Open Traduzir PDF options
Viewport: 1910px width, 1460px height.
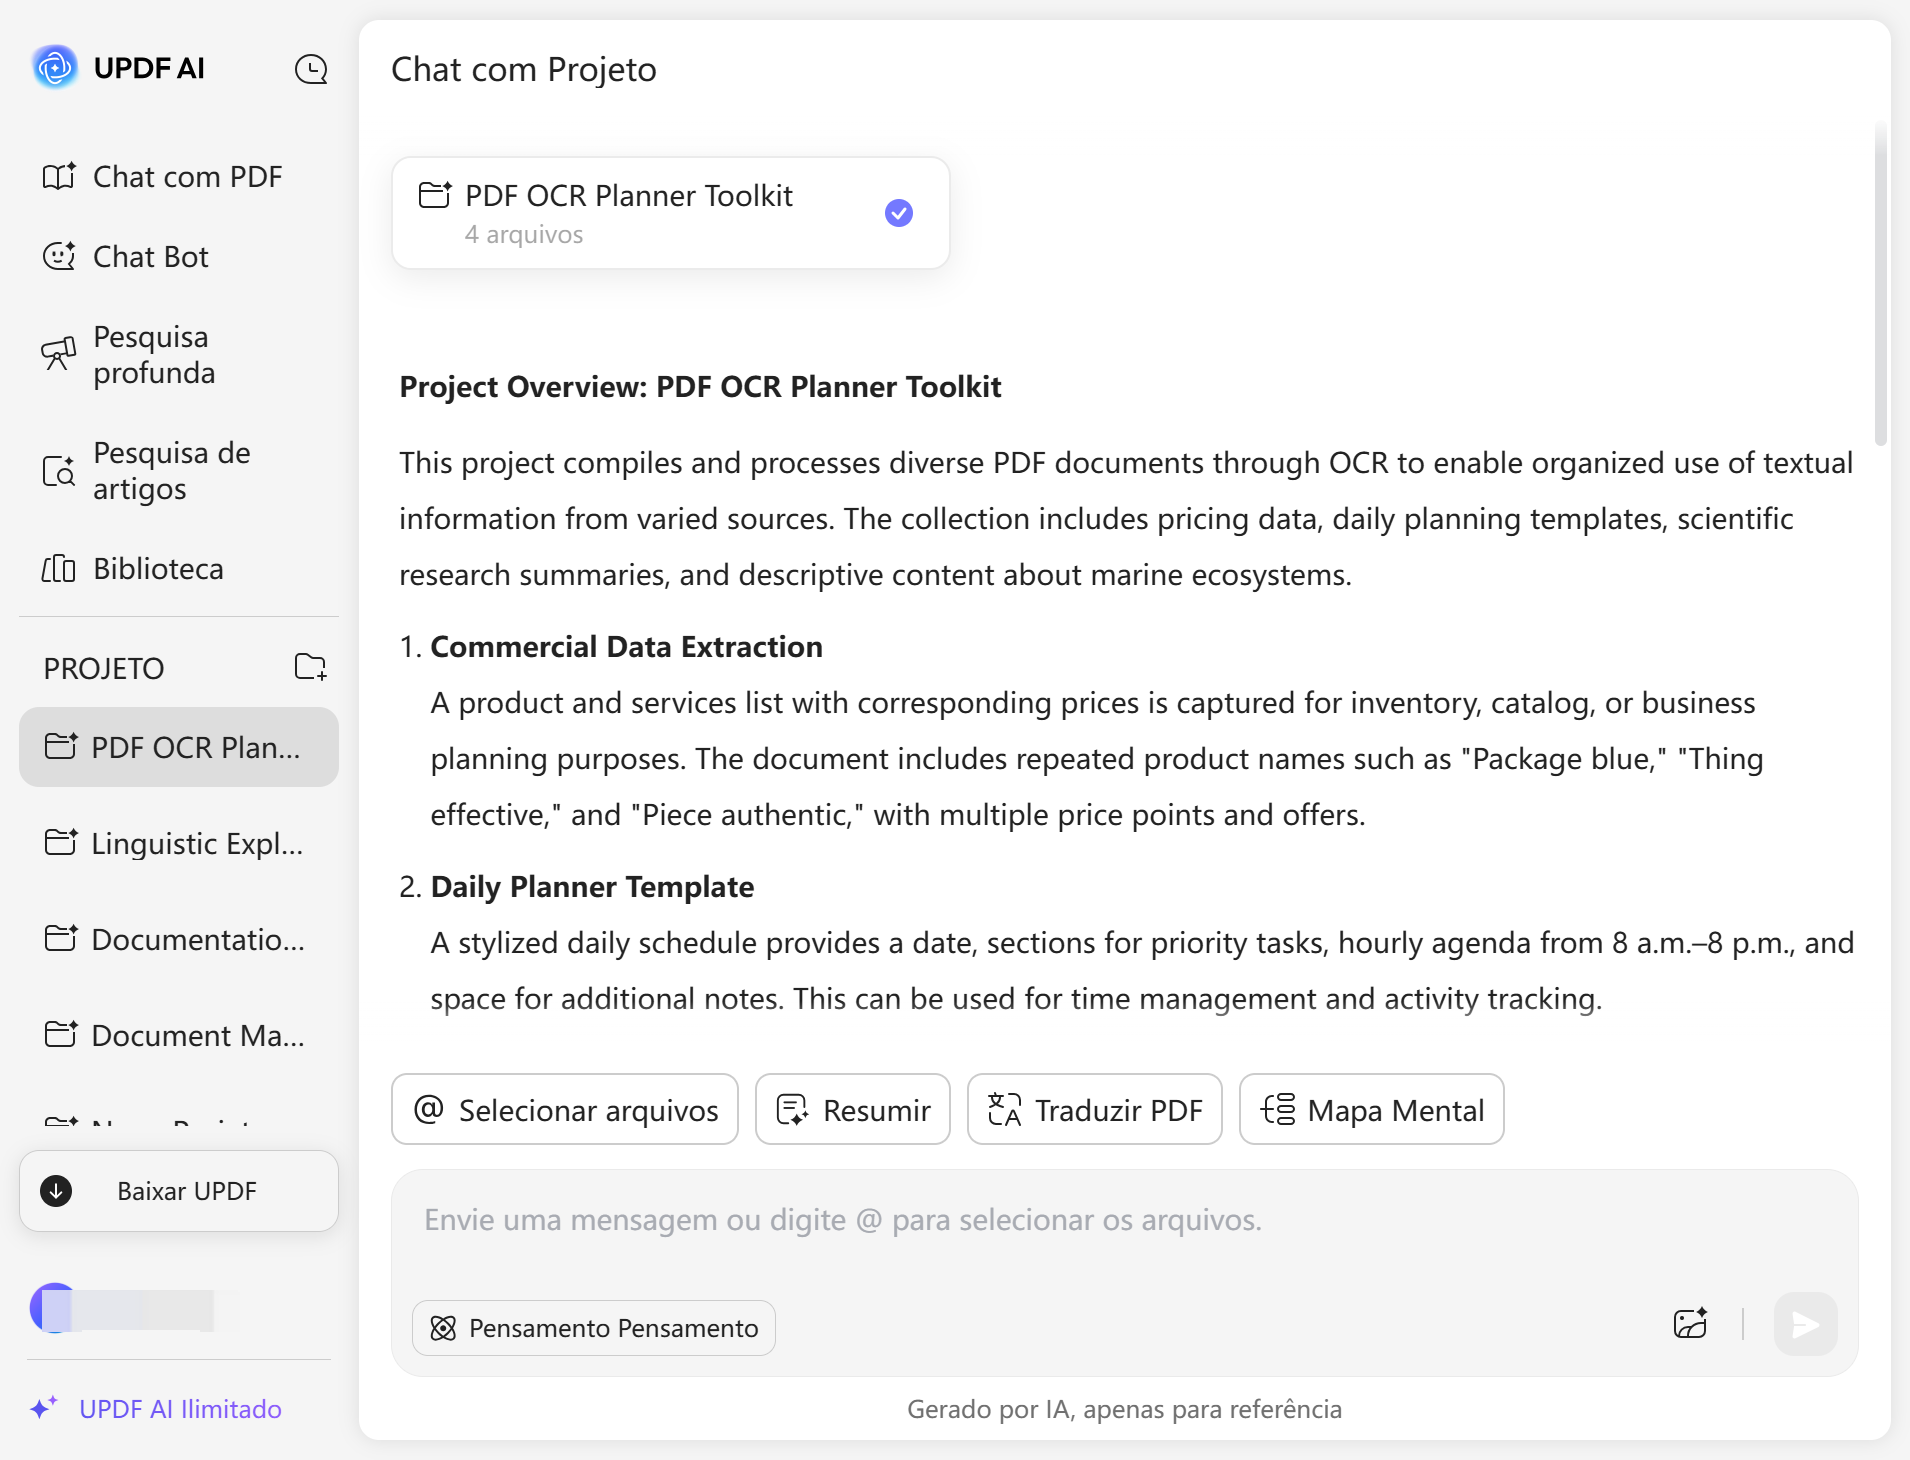click(x=1095, y=1110)
